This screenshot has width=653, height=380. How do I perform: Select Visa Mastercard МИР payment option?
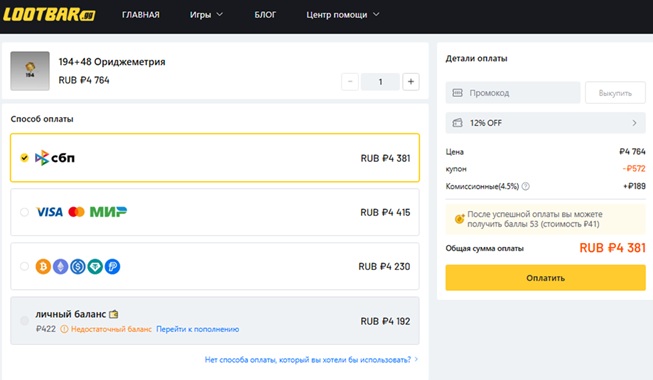pos(215,212)
